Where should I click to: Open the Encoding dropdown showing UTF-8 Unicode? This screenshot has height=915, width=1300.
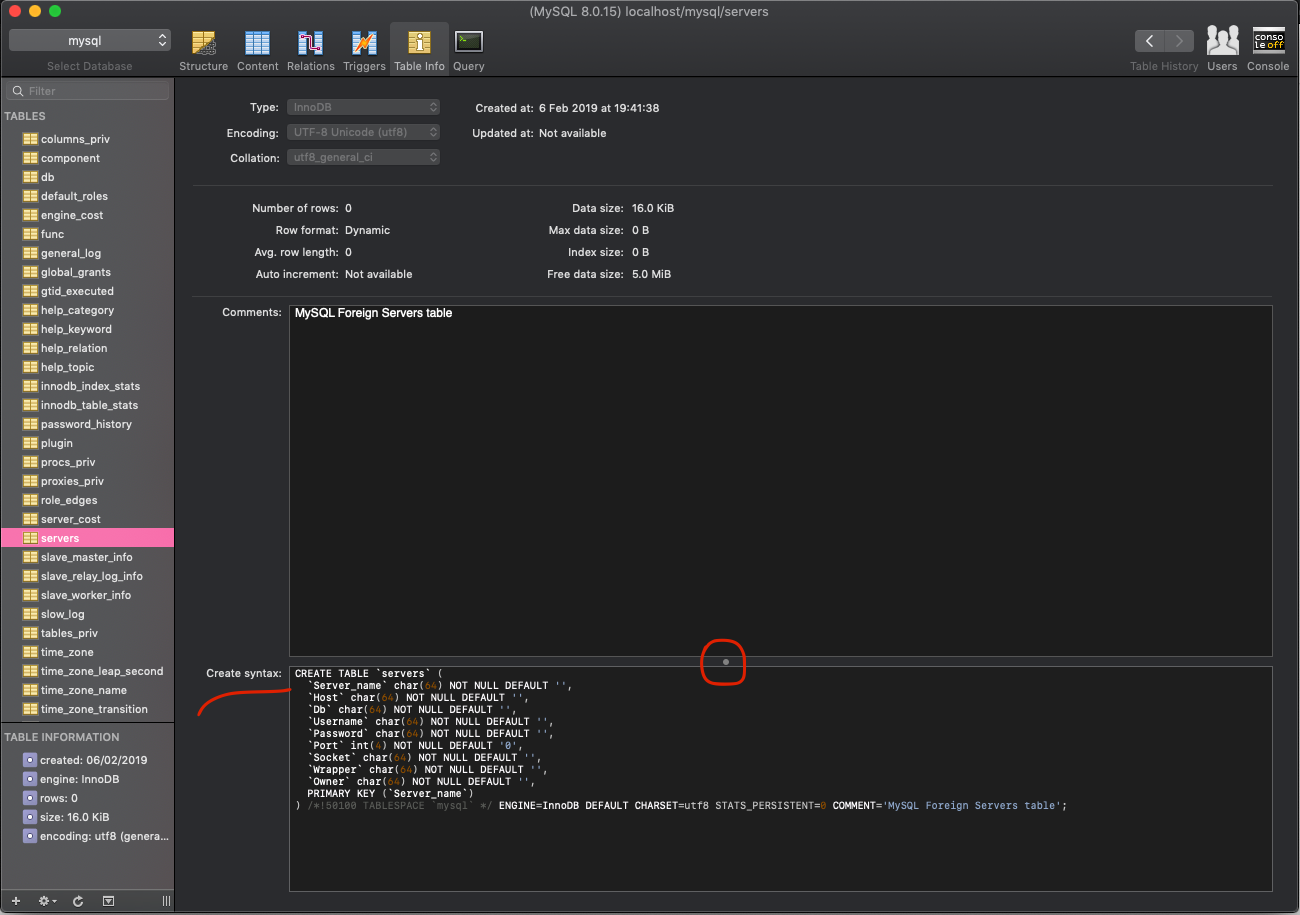[363, 131]
